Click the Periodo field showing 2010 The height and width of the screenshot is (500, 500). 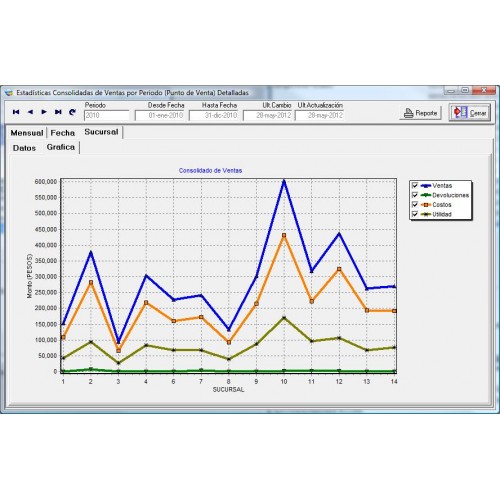(x=107, y=115)
